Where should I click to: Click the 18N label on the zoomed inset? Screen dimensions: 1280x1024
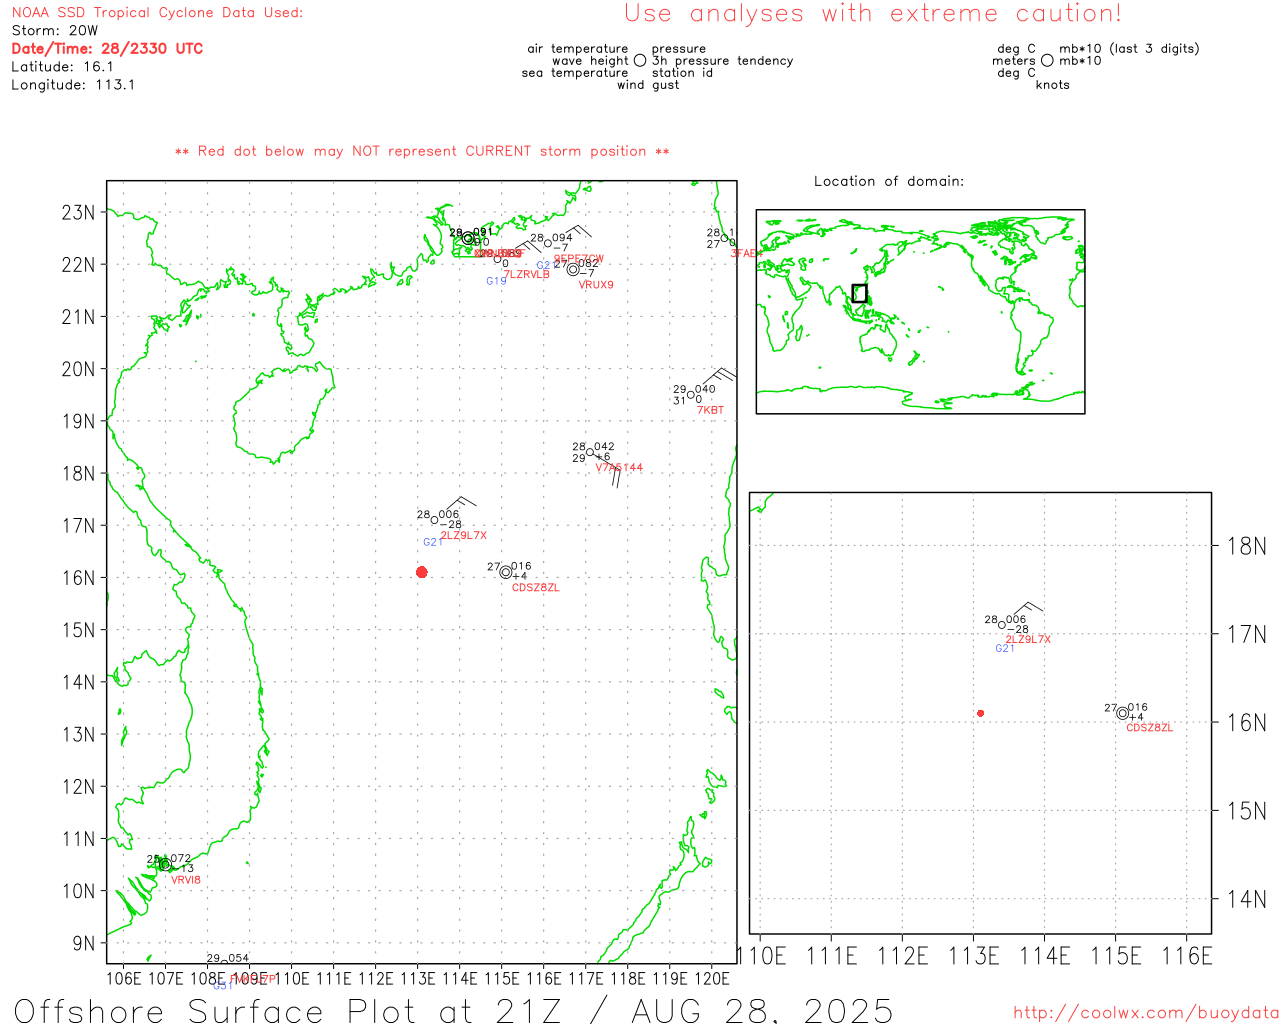1246,546
